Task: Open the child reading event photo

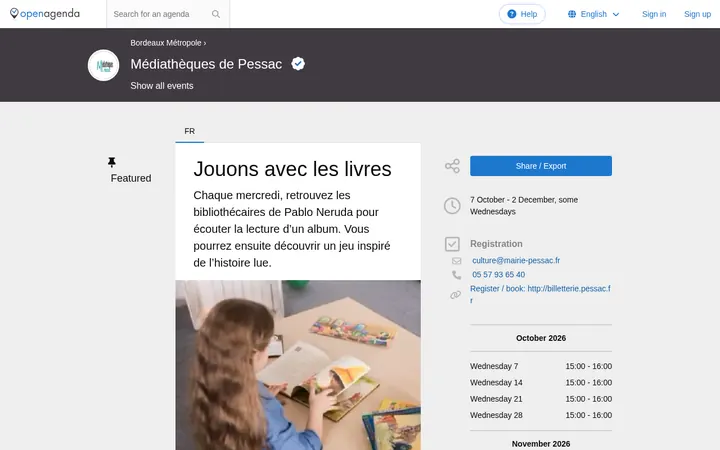Action: coord(298,365)
